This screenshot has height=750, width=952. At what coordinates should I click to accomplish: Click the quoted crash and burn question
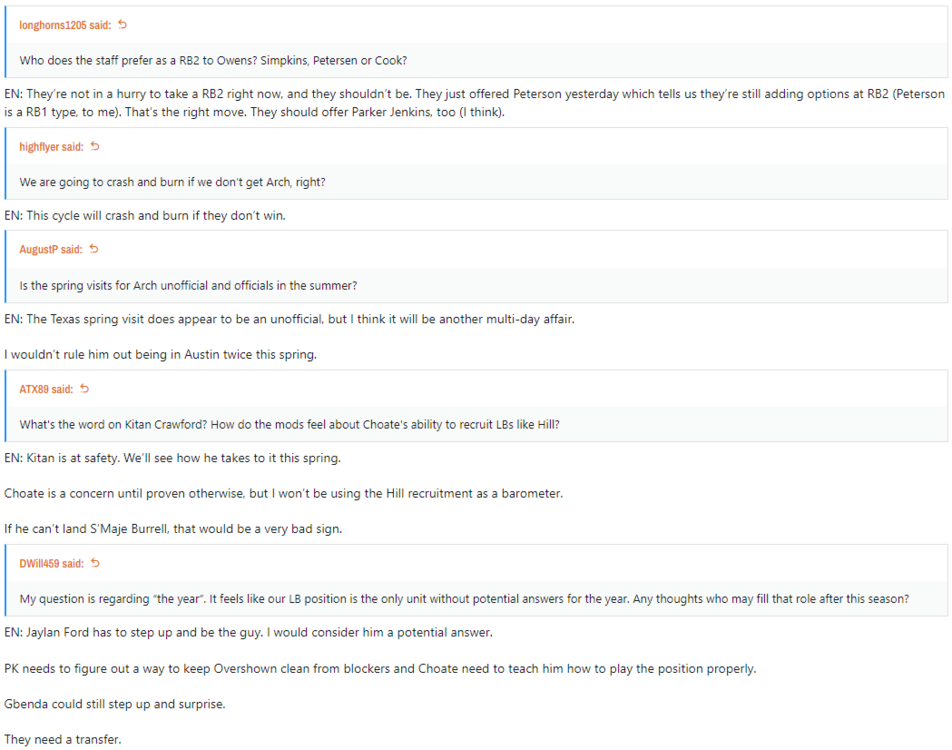[172, 182]
